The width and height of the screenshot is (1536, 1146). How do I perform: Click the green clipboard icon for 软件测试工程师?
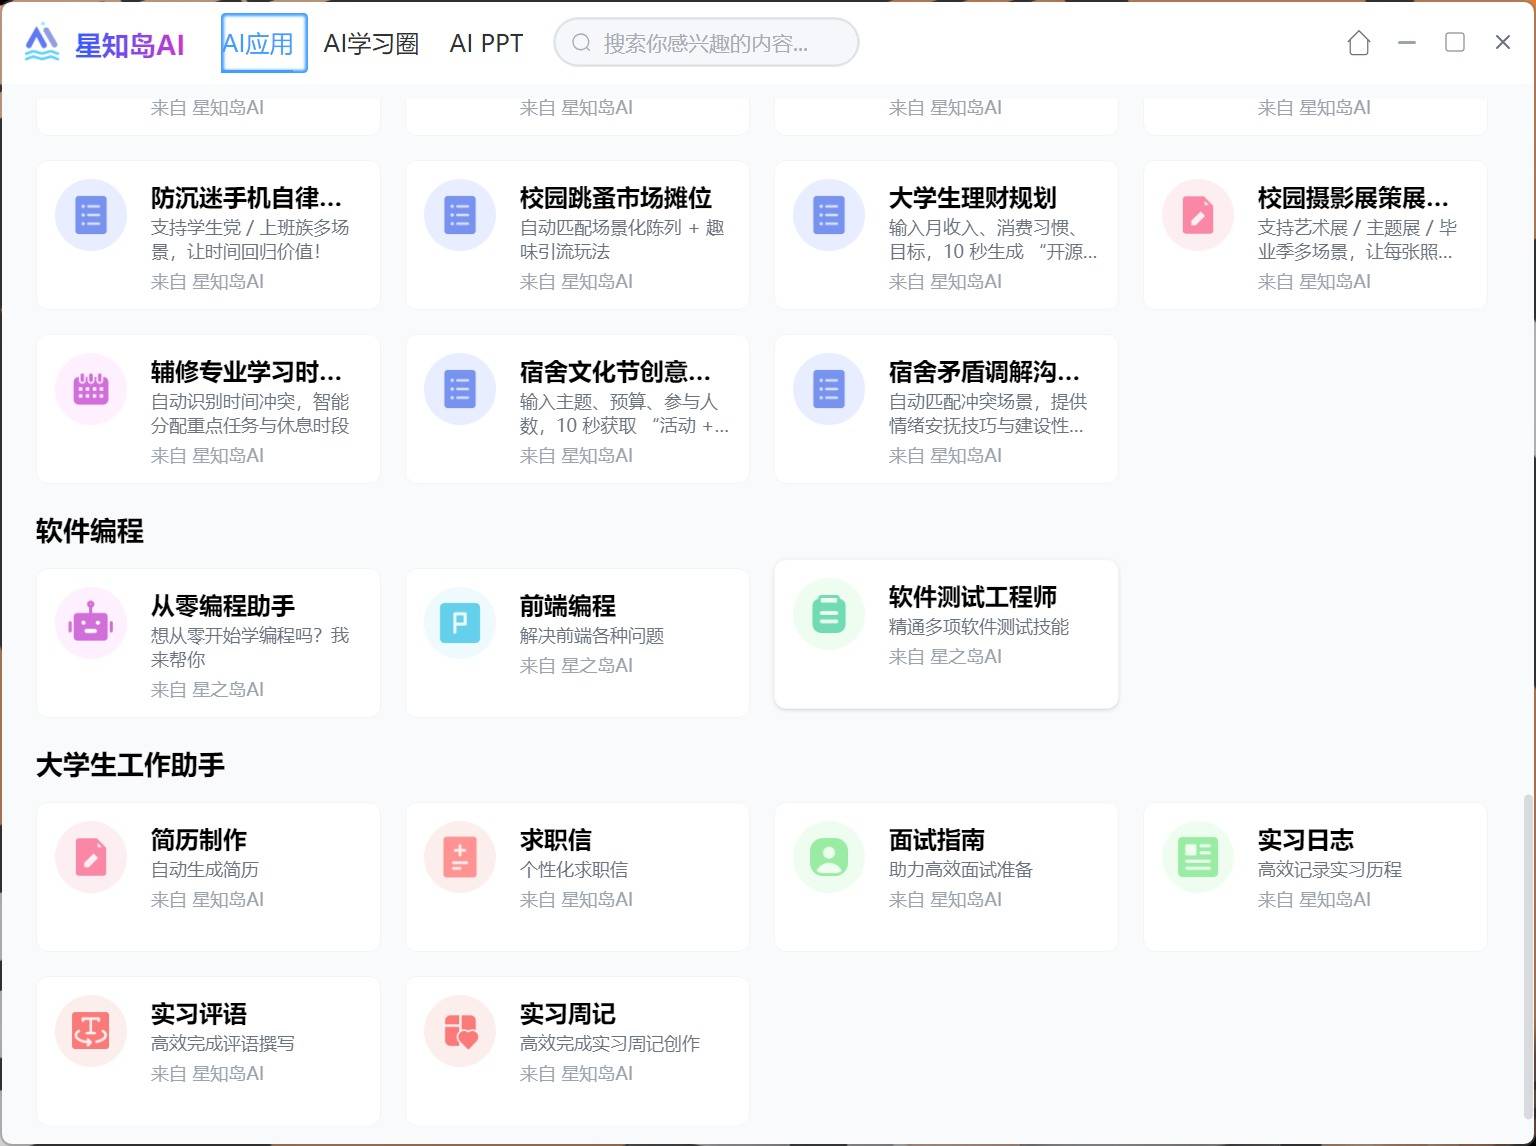[x=829, y=614]
